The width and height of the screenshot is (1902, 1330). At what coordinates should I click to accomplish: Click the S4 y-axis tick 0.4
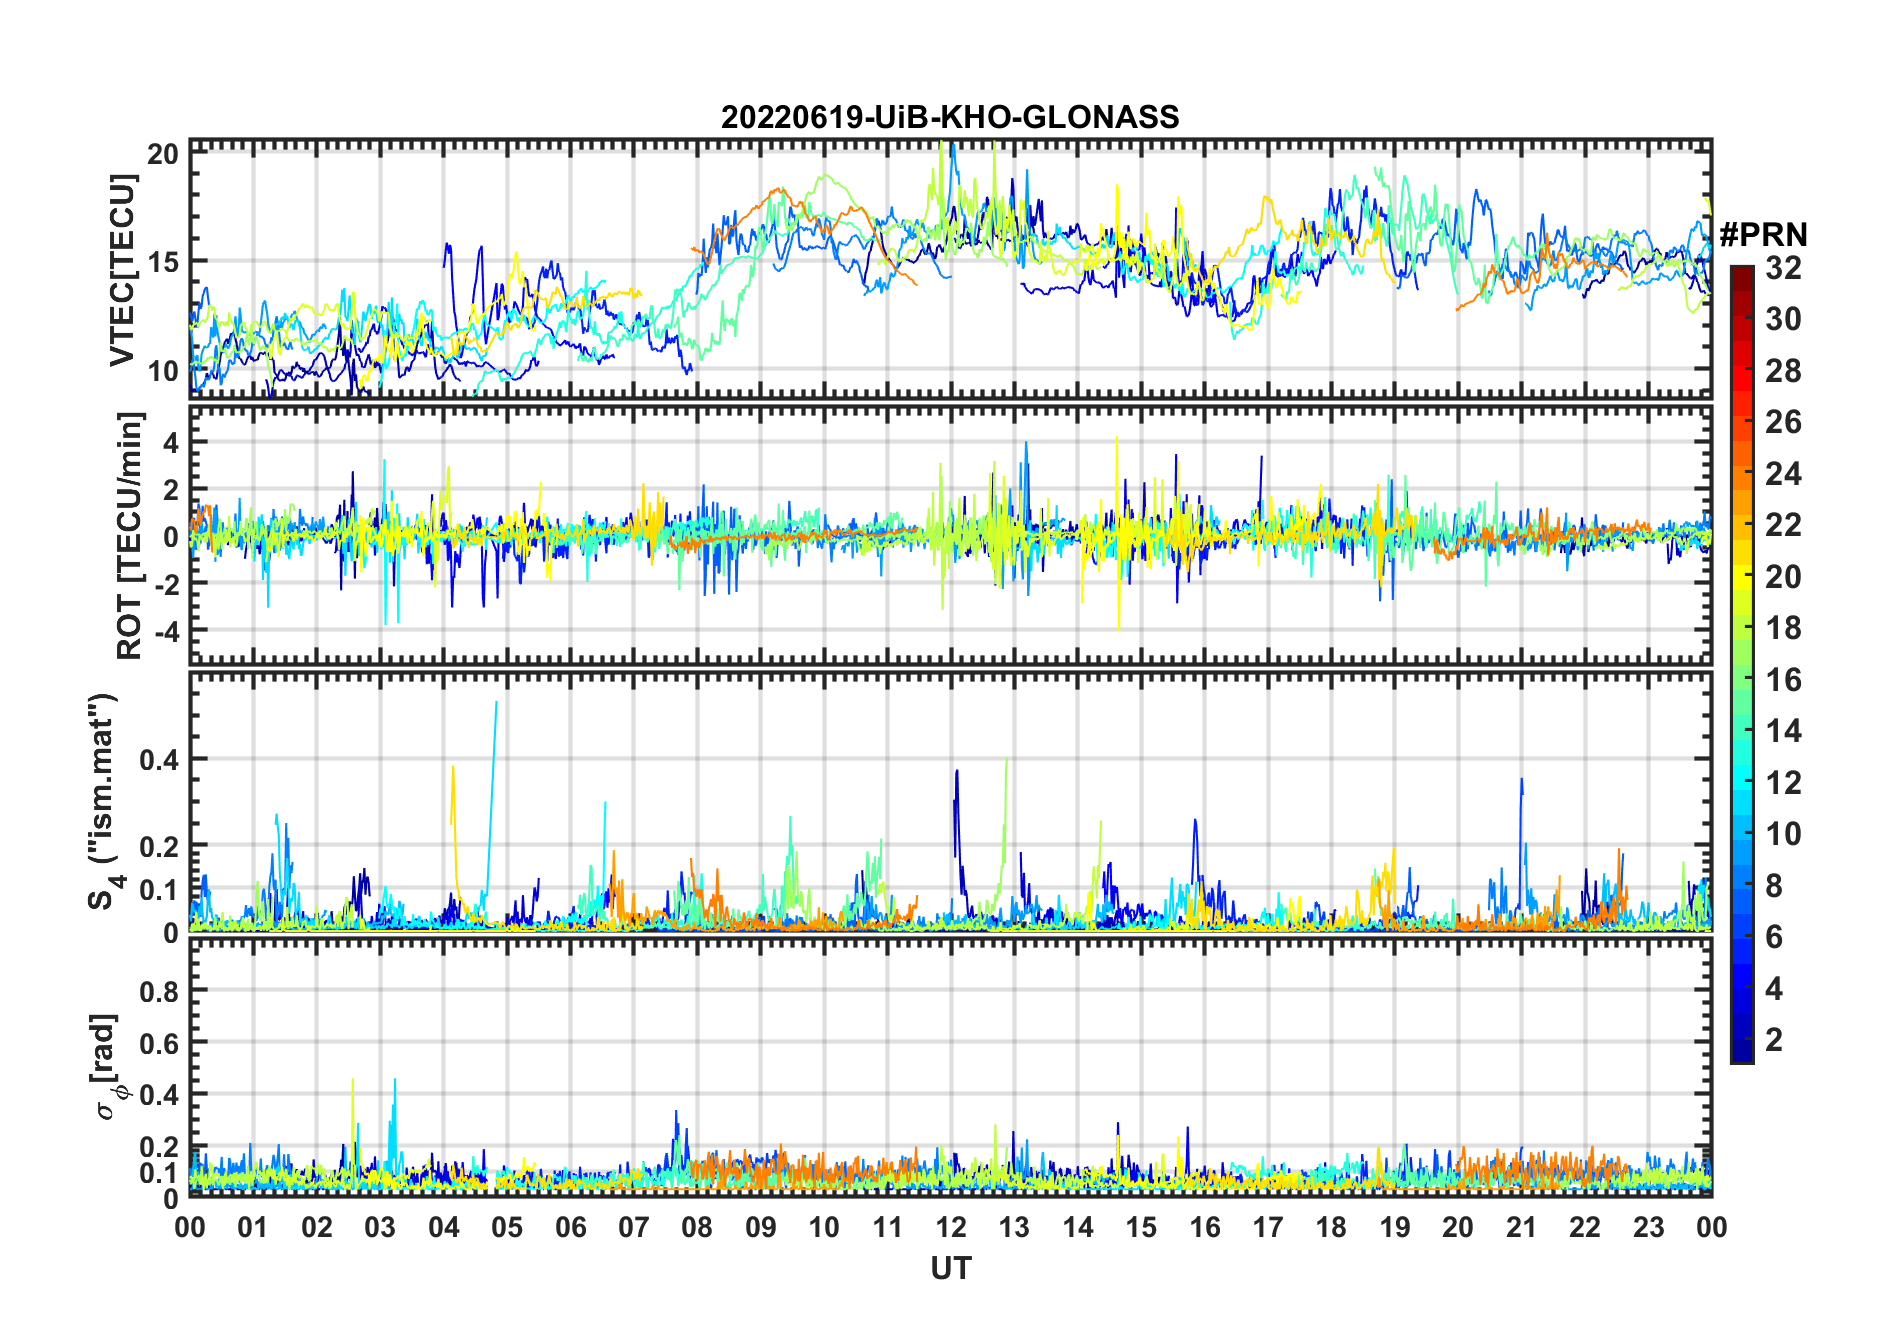[x=160, y=759]
